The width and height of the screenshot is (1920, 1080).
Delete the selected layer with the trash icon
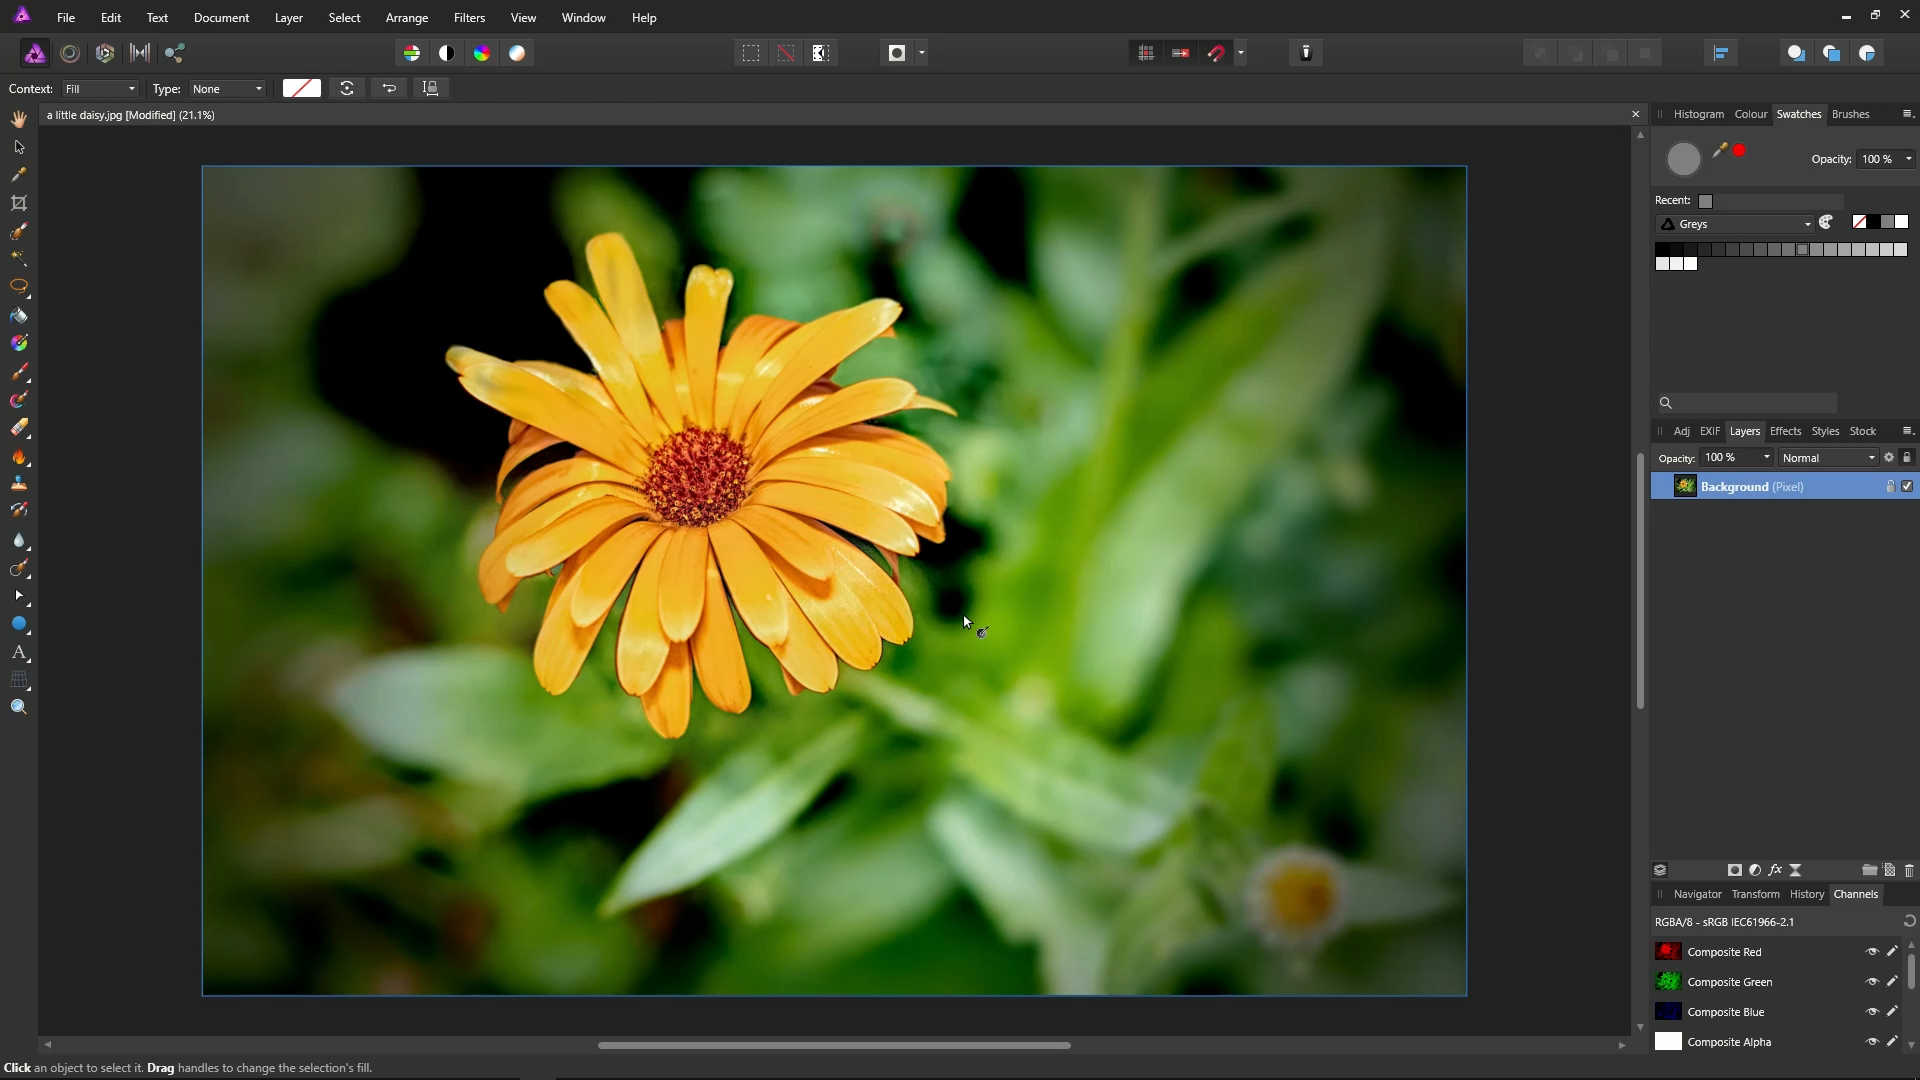(1908, 870)
